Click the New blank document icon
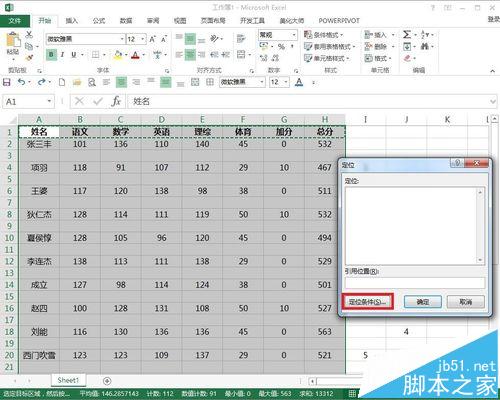 [62, 82]
